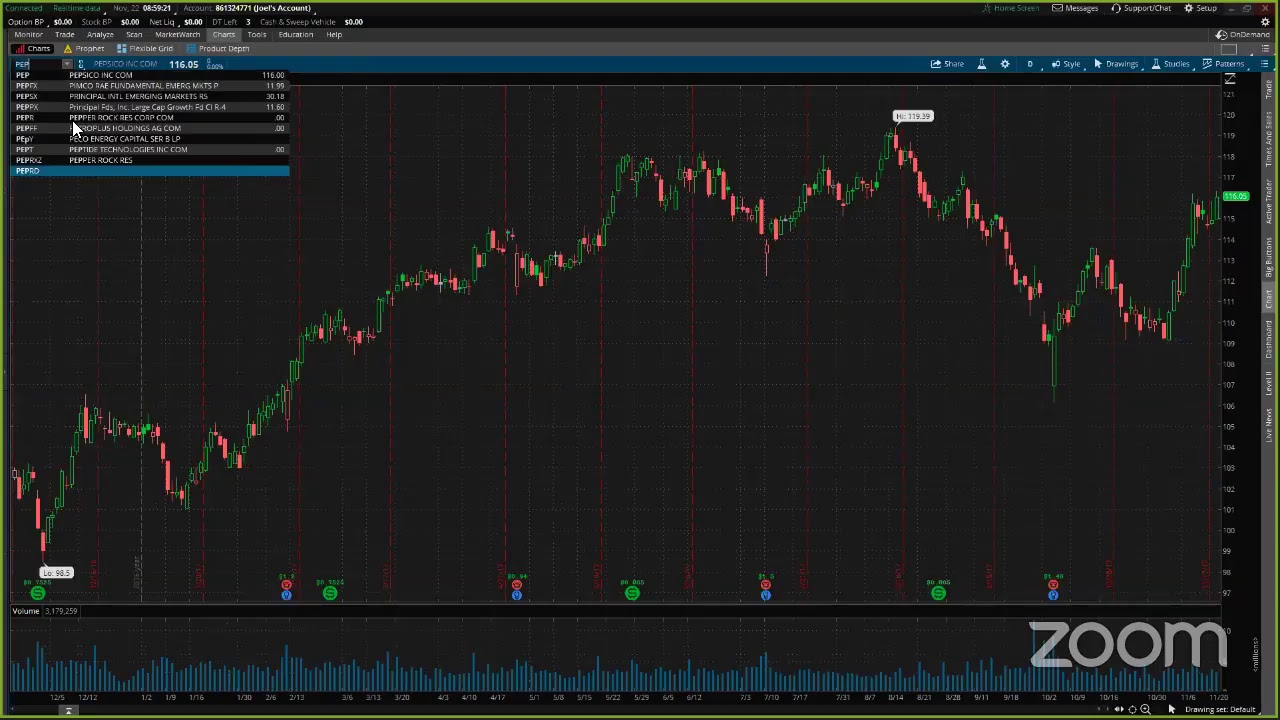Open Messages
Screen dimensions: 1280x720
[1075, 8]
